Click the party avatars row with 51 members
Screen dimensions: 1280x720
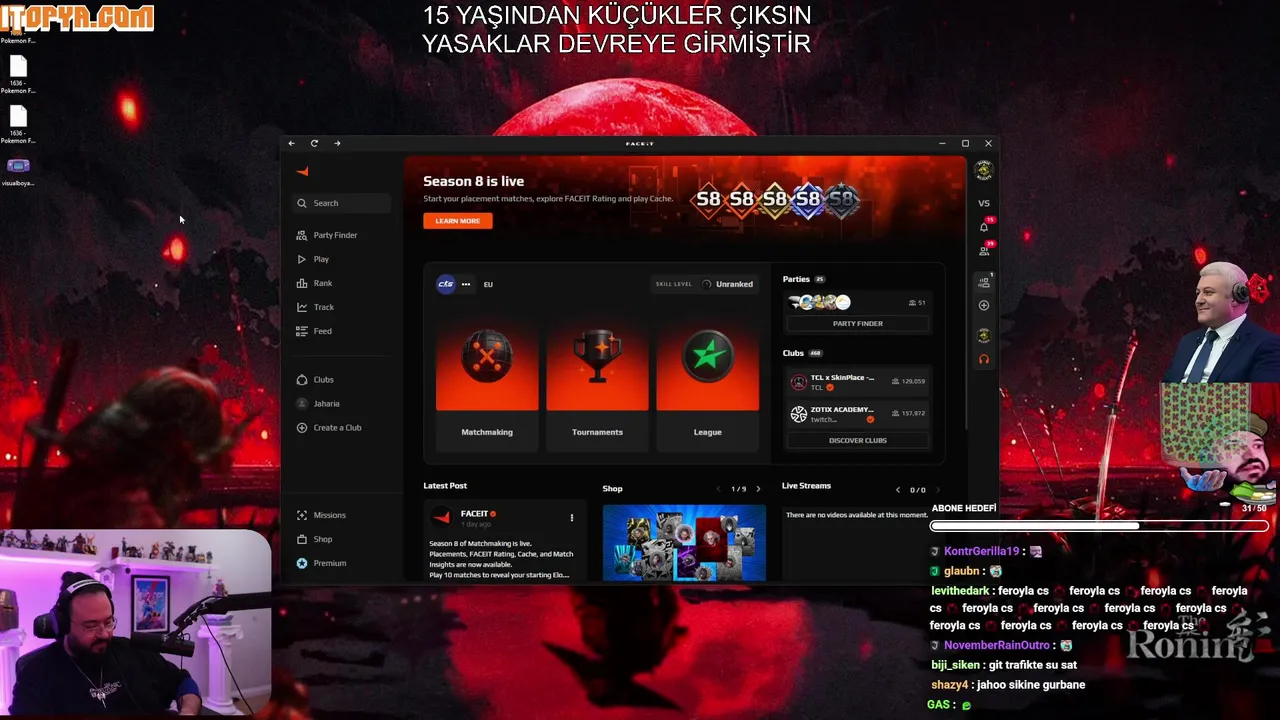tap(858, 302)
